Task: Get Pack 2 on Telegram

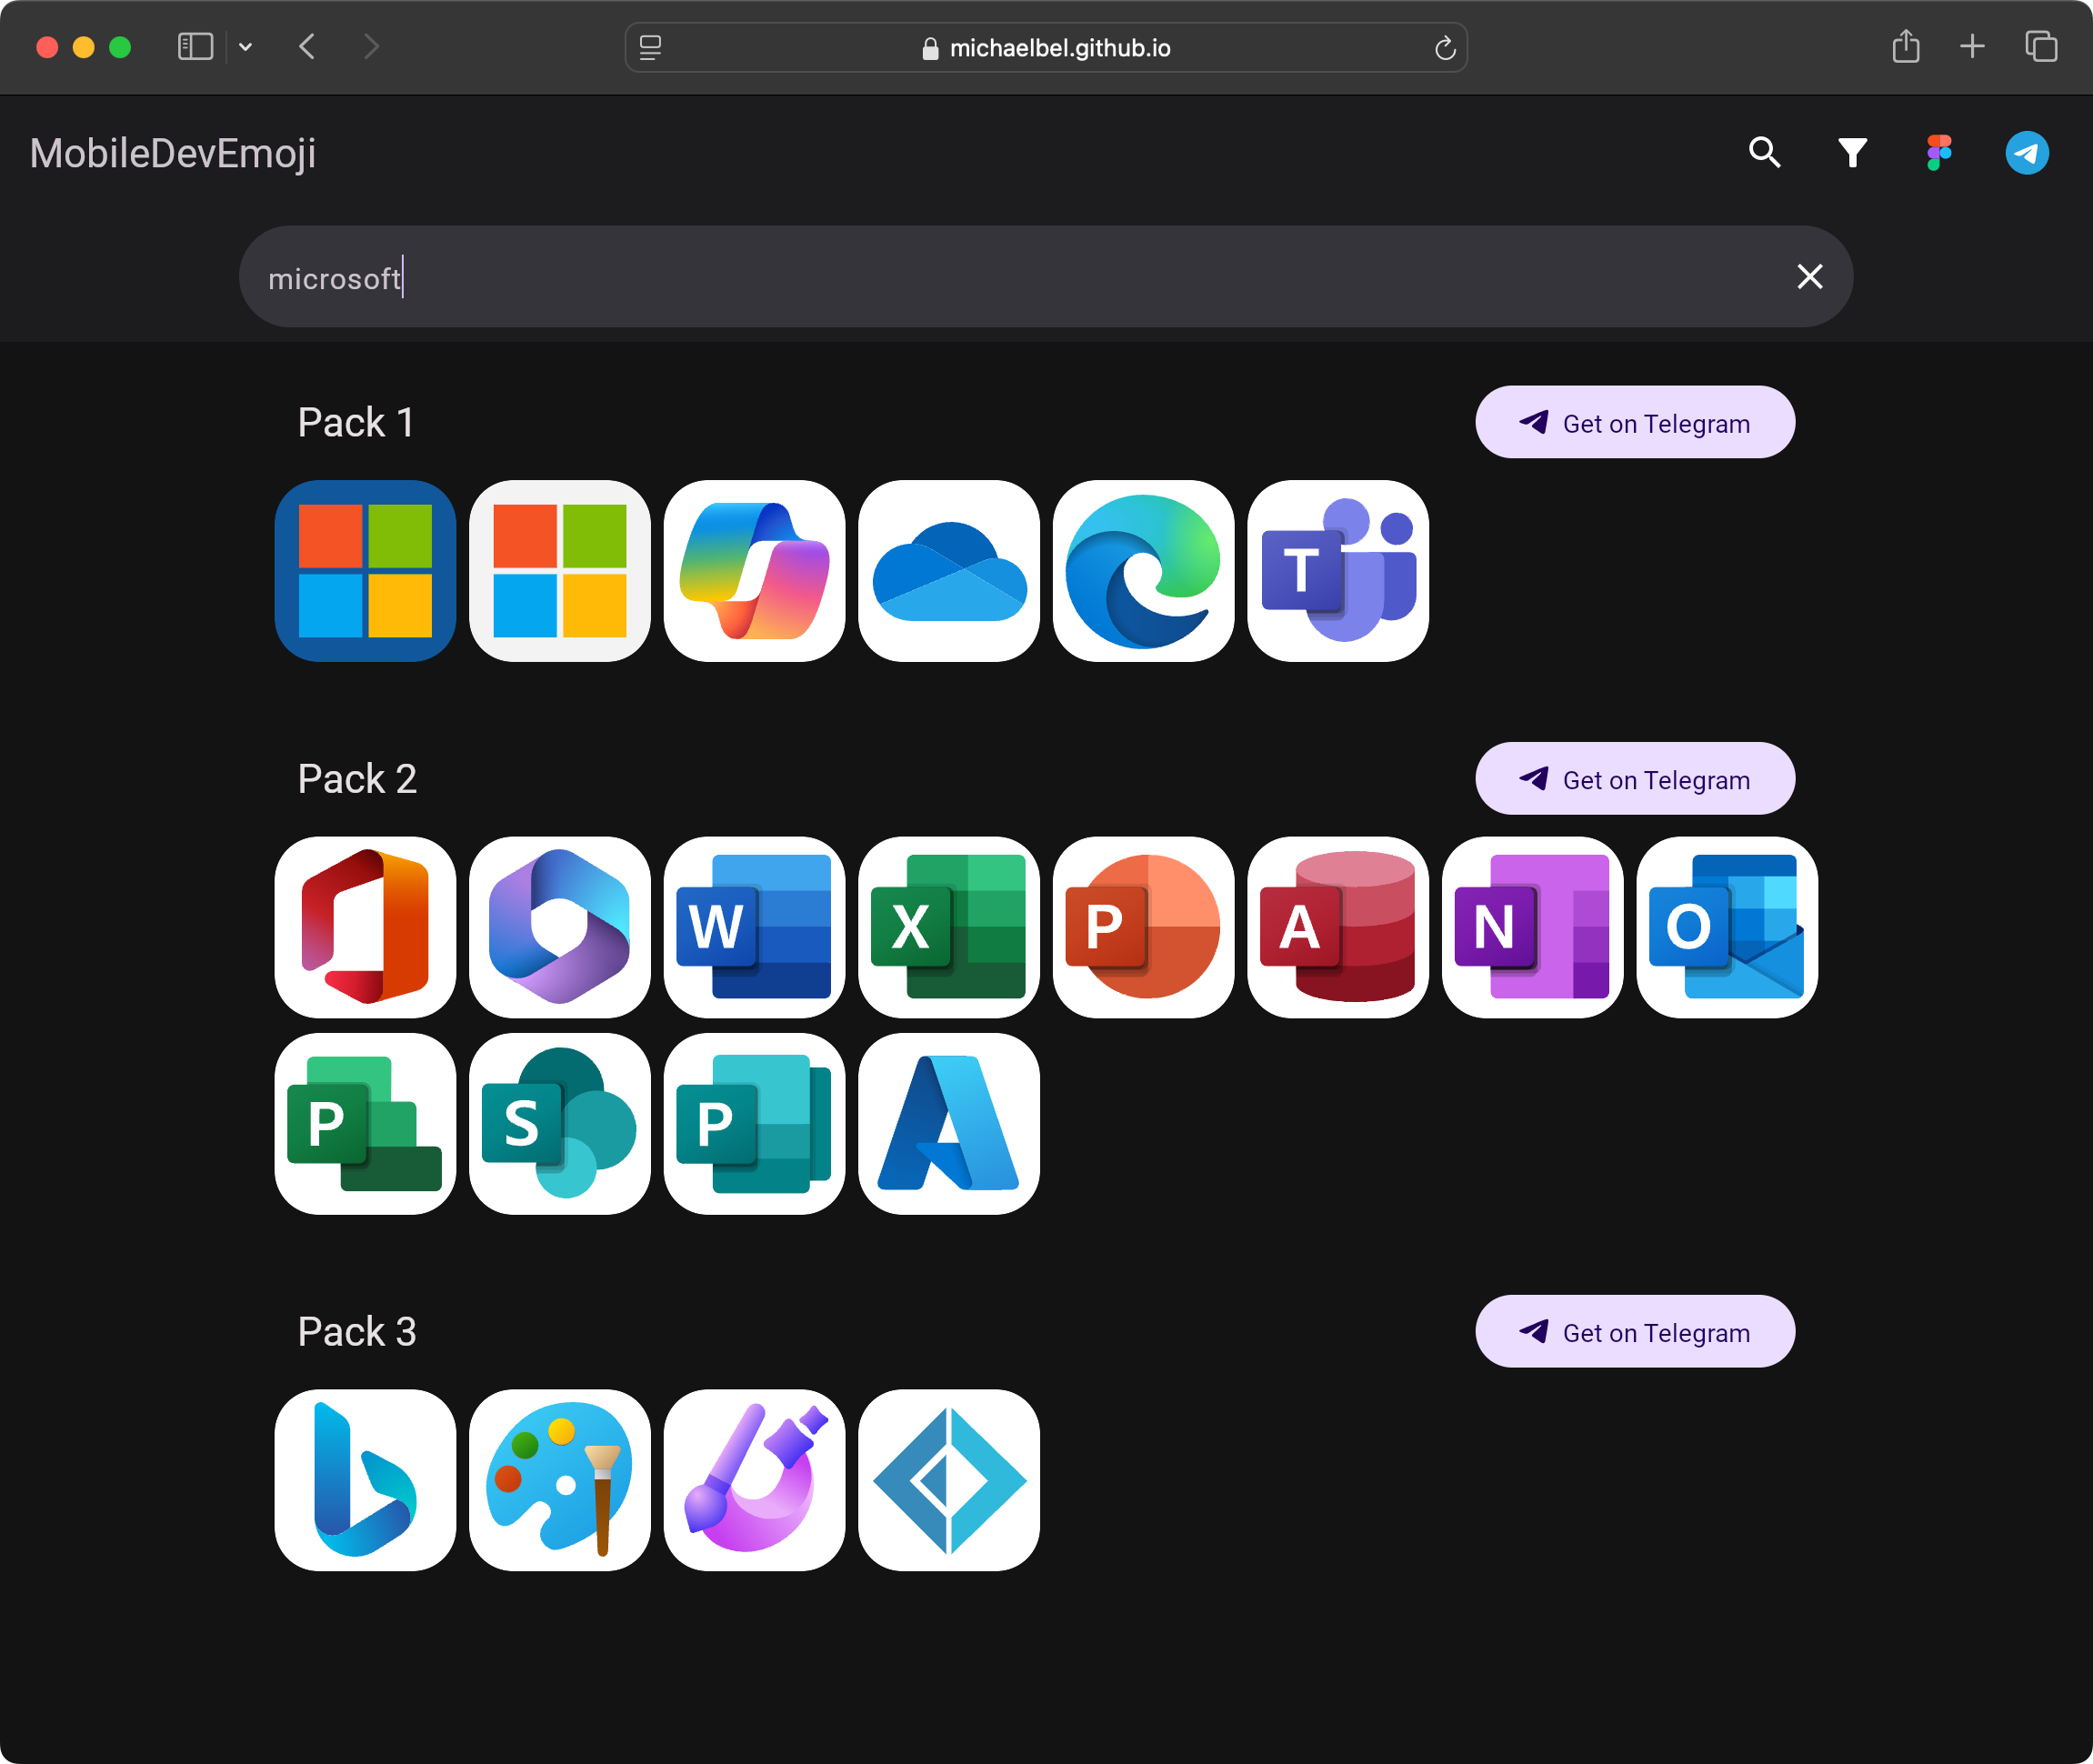Action: click(x=1635, y=779)
